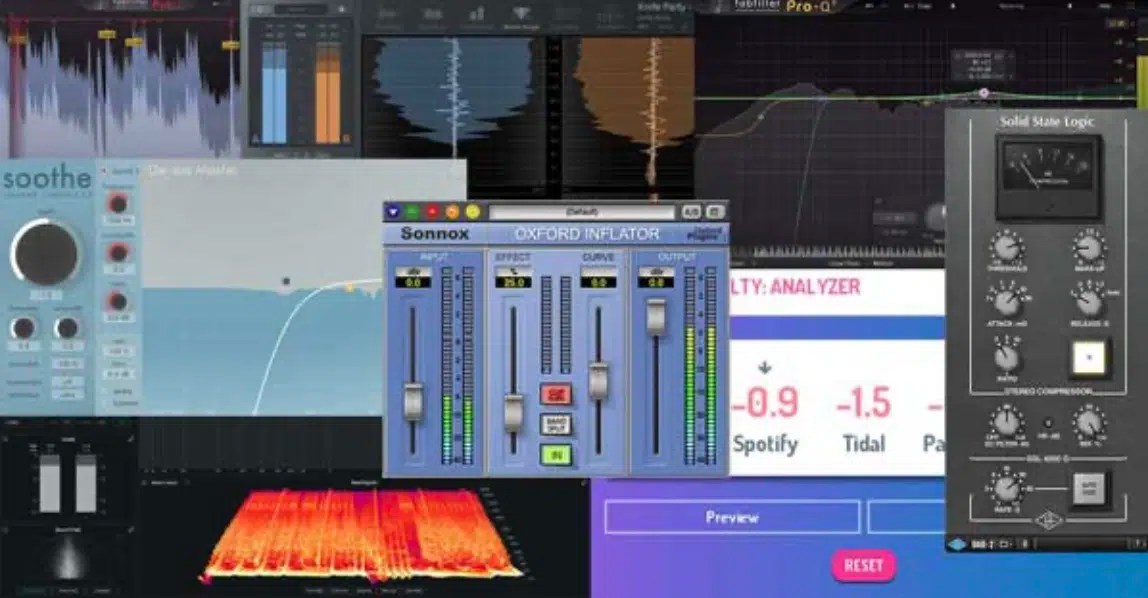Click the De-ess Master preset name in soothe
1148x598 pixels.
click(193, 171)
